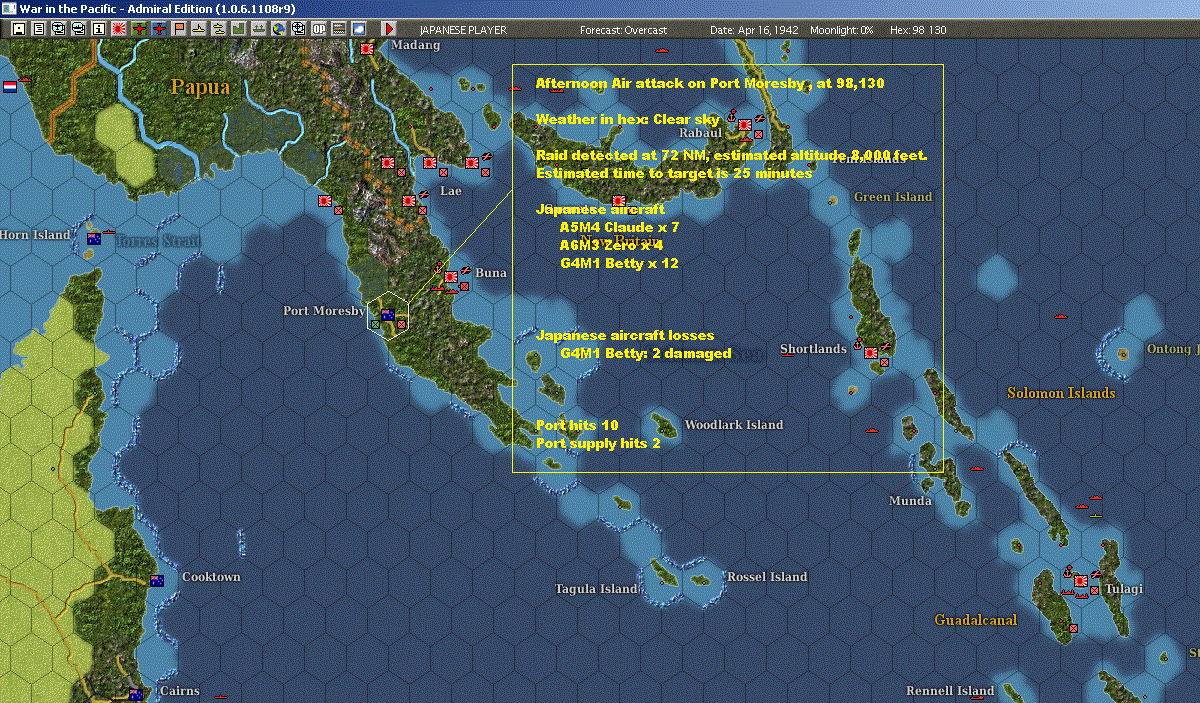1200x703 pixels.
Task: Click the crosshair target toolbar icon
Action: pyautogui.click(x=298, y=29)
